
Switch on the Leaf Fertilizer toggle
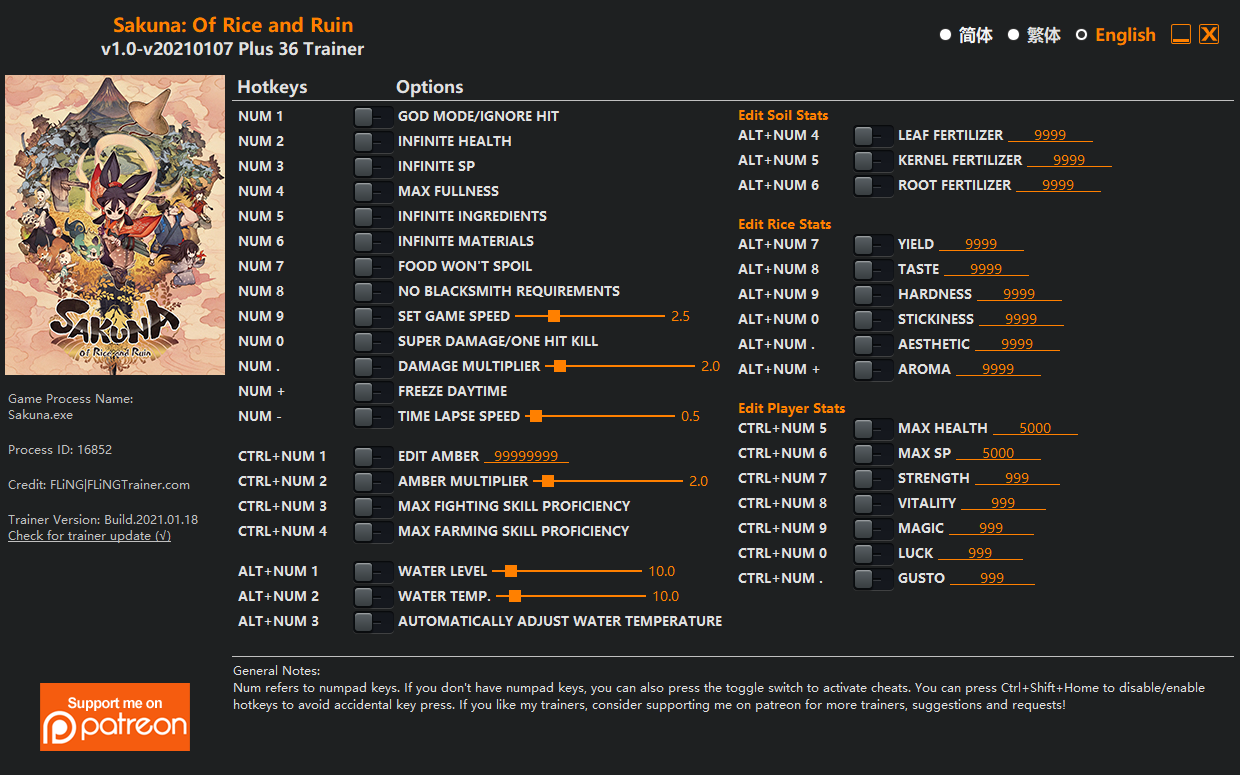point(873,135)
